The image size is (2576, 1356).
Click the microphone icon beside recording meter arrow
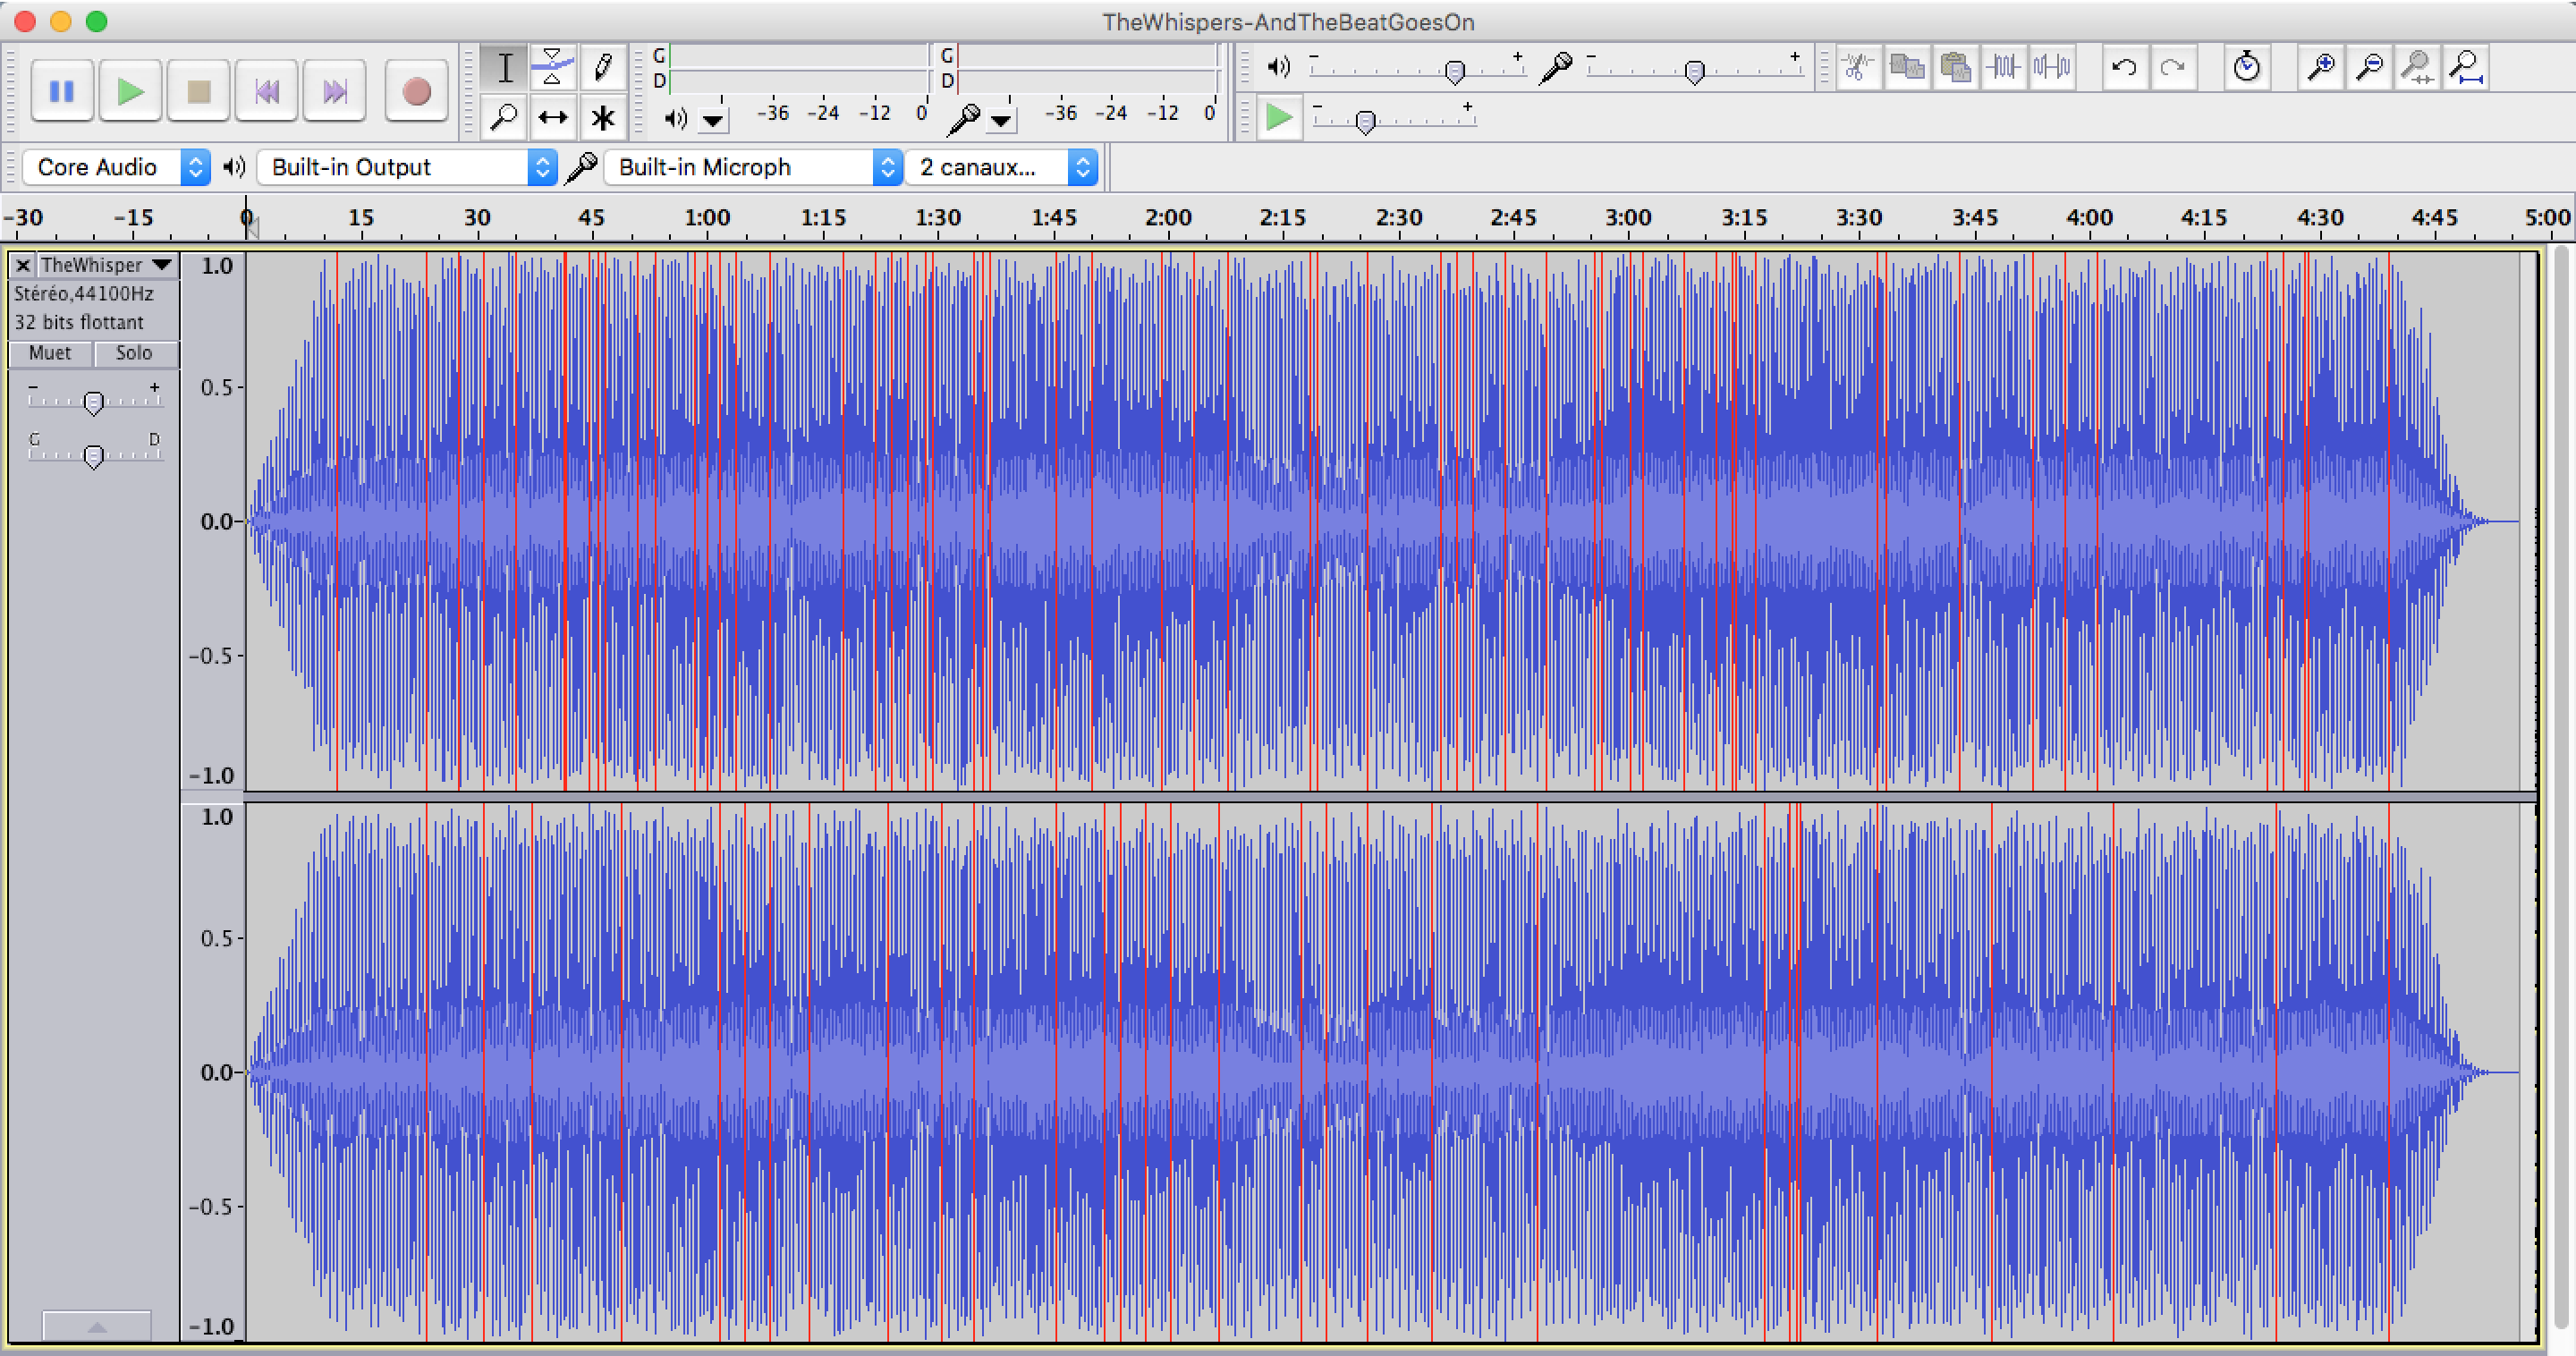pyautogui.click(x=963, y=119)
